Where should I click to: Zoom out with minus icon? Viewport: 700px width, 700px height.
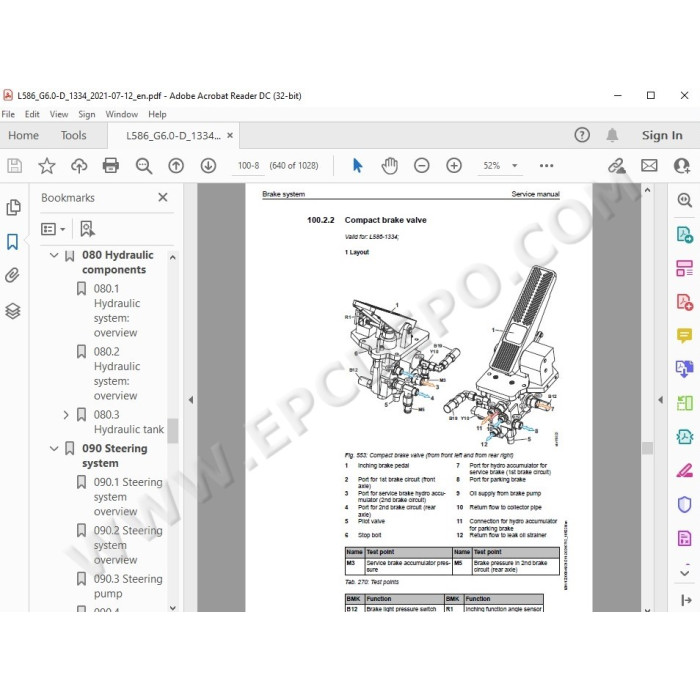click(421, 166)
